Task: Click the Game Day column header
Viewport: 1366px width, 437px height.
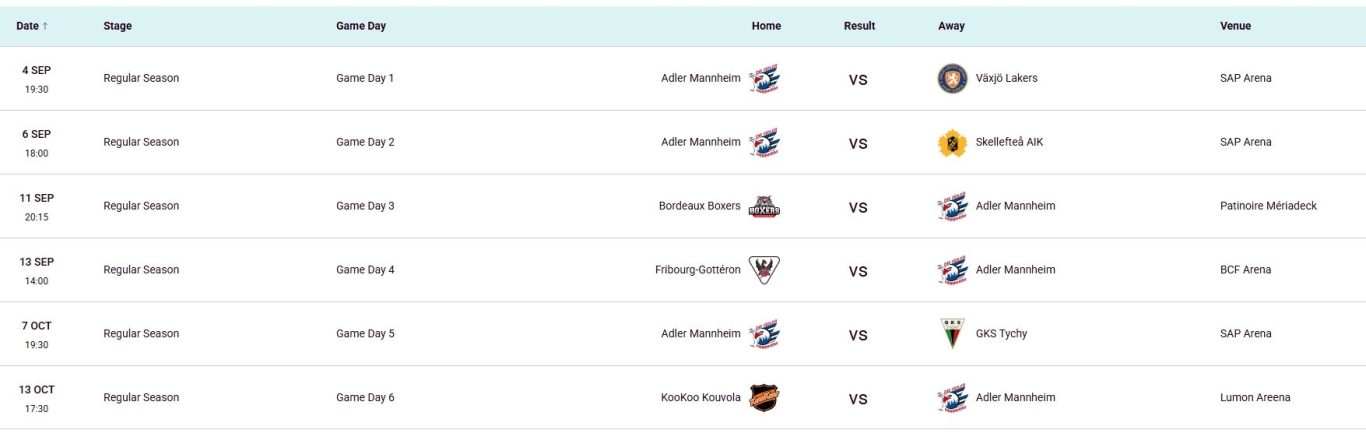Action: coord(361,26)
